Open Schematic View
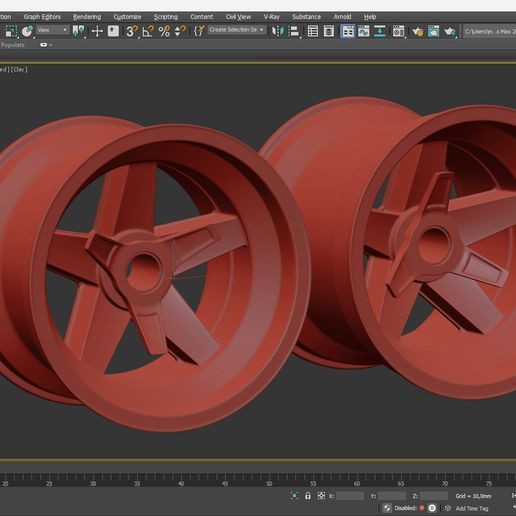Viewport: 516px width, 516px height. click(x=380, y=31)
